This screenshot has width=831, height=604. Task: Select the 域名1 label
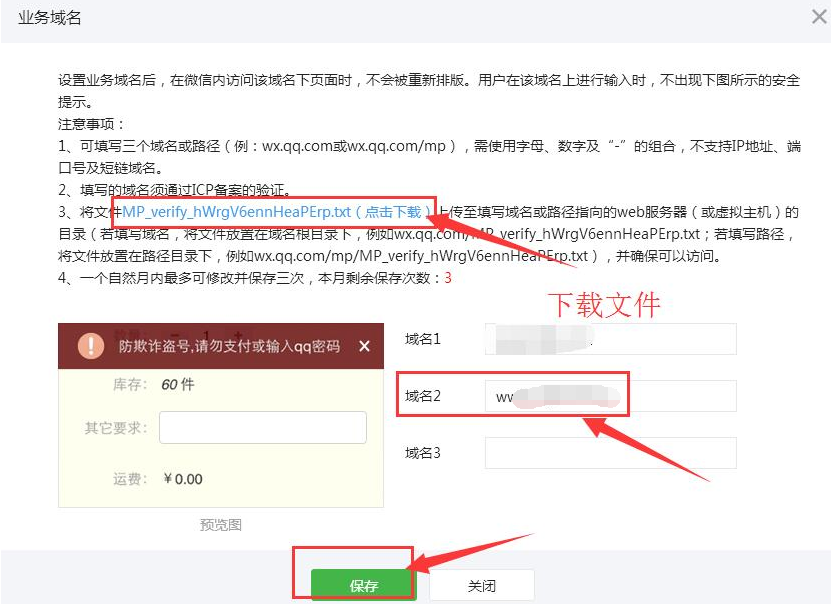423,339
